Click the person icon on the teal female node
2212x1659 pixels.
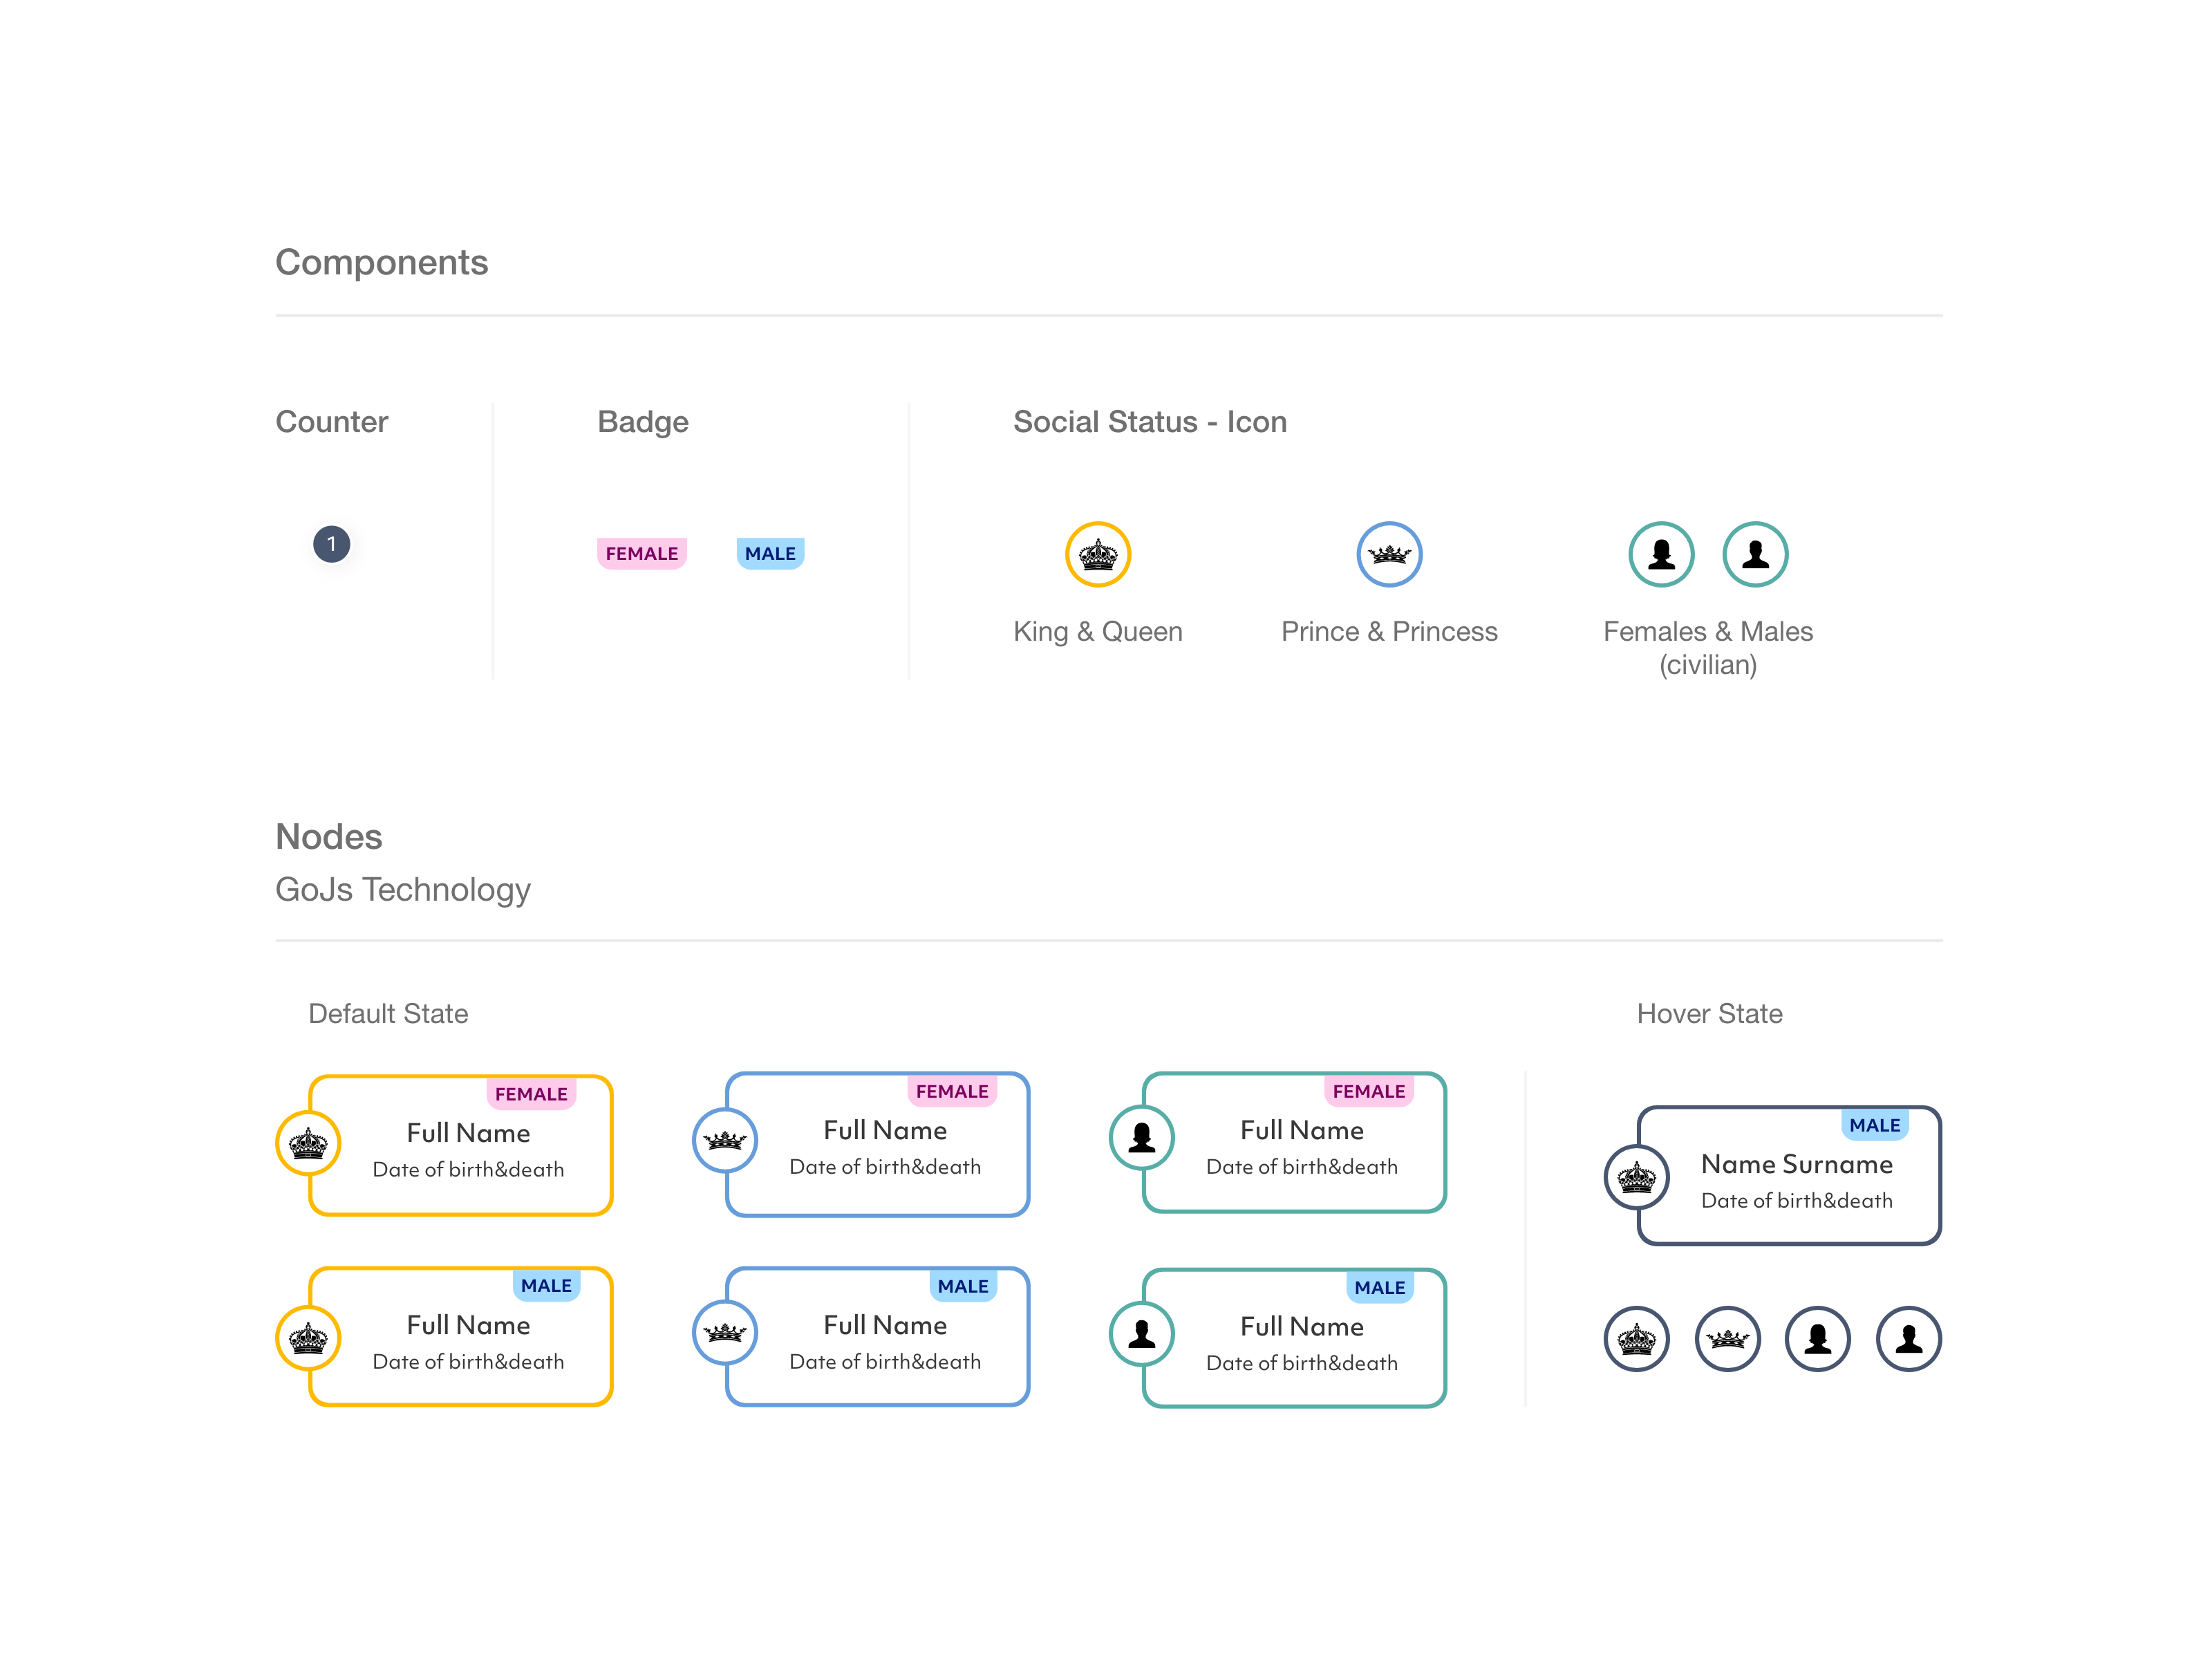coord(1141,1138)
